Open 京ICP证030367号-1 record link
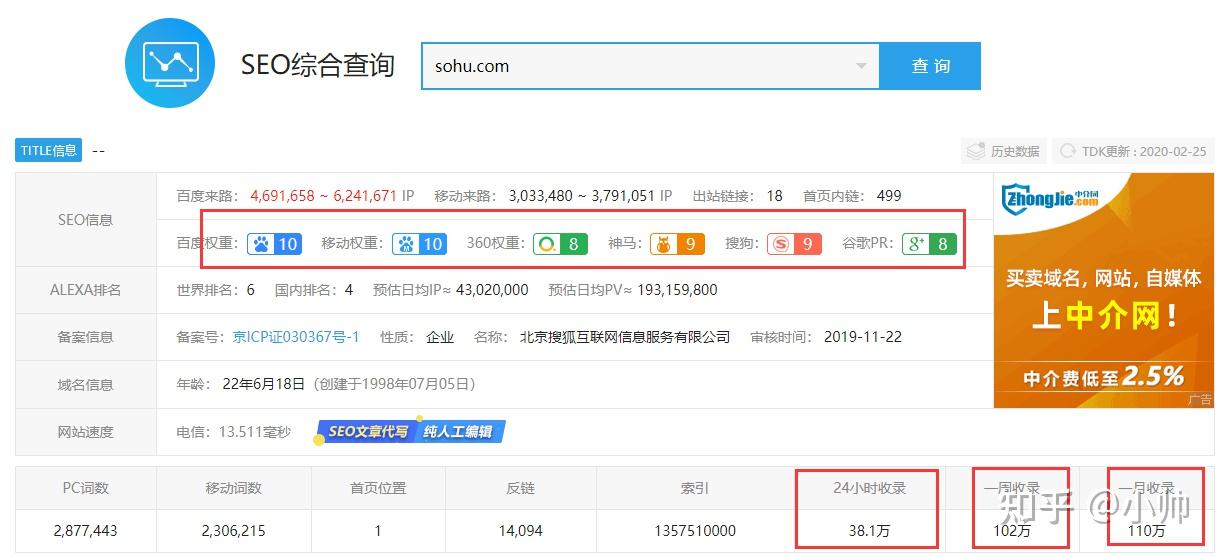 coord(296,337)
